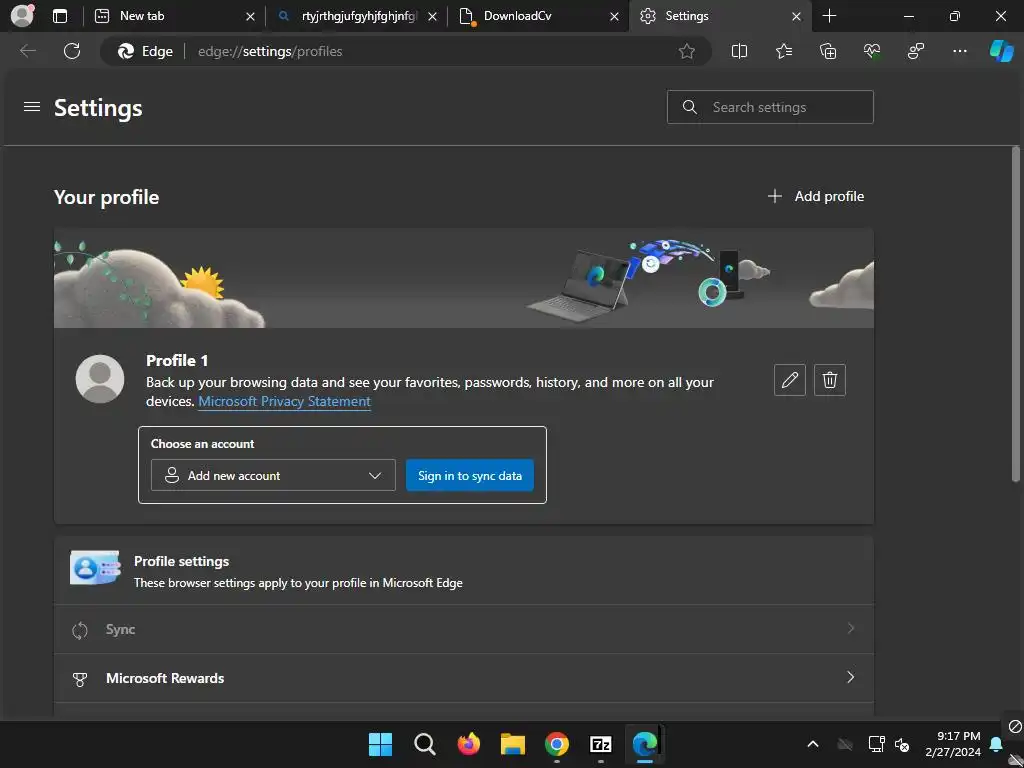Launch Firefox from the taskbar
This screenshot has height=768, width=1024.
(468, 744)
